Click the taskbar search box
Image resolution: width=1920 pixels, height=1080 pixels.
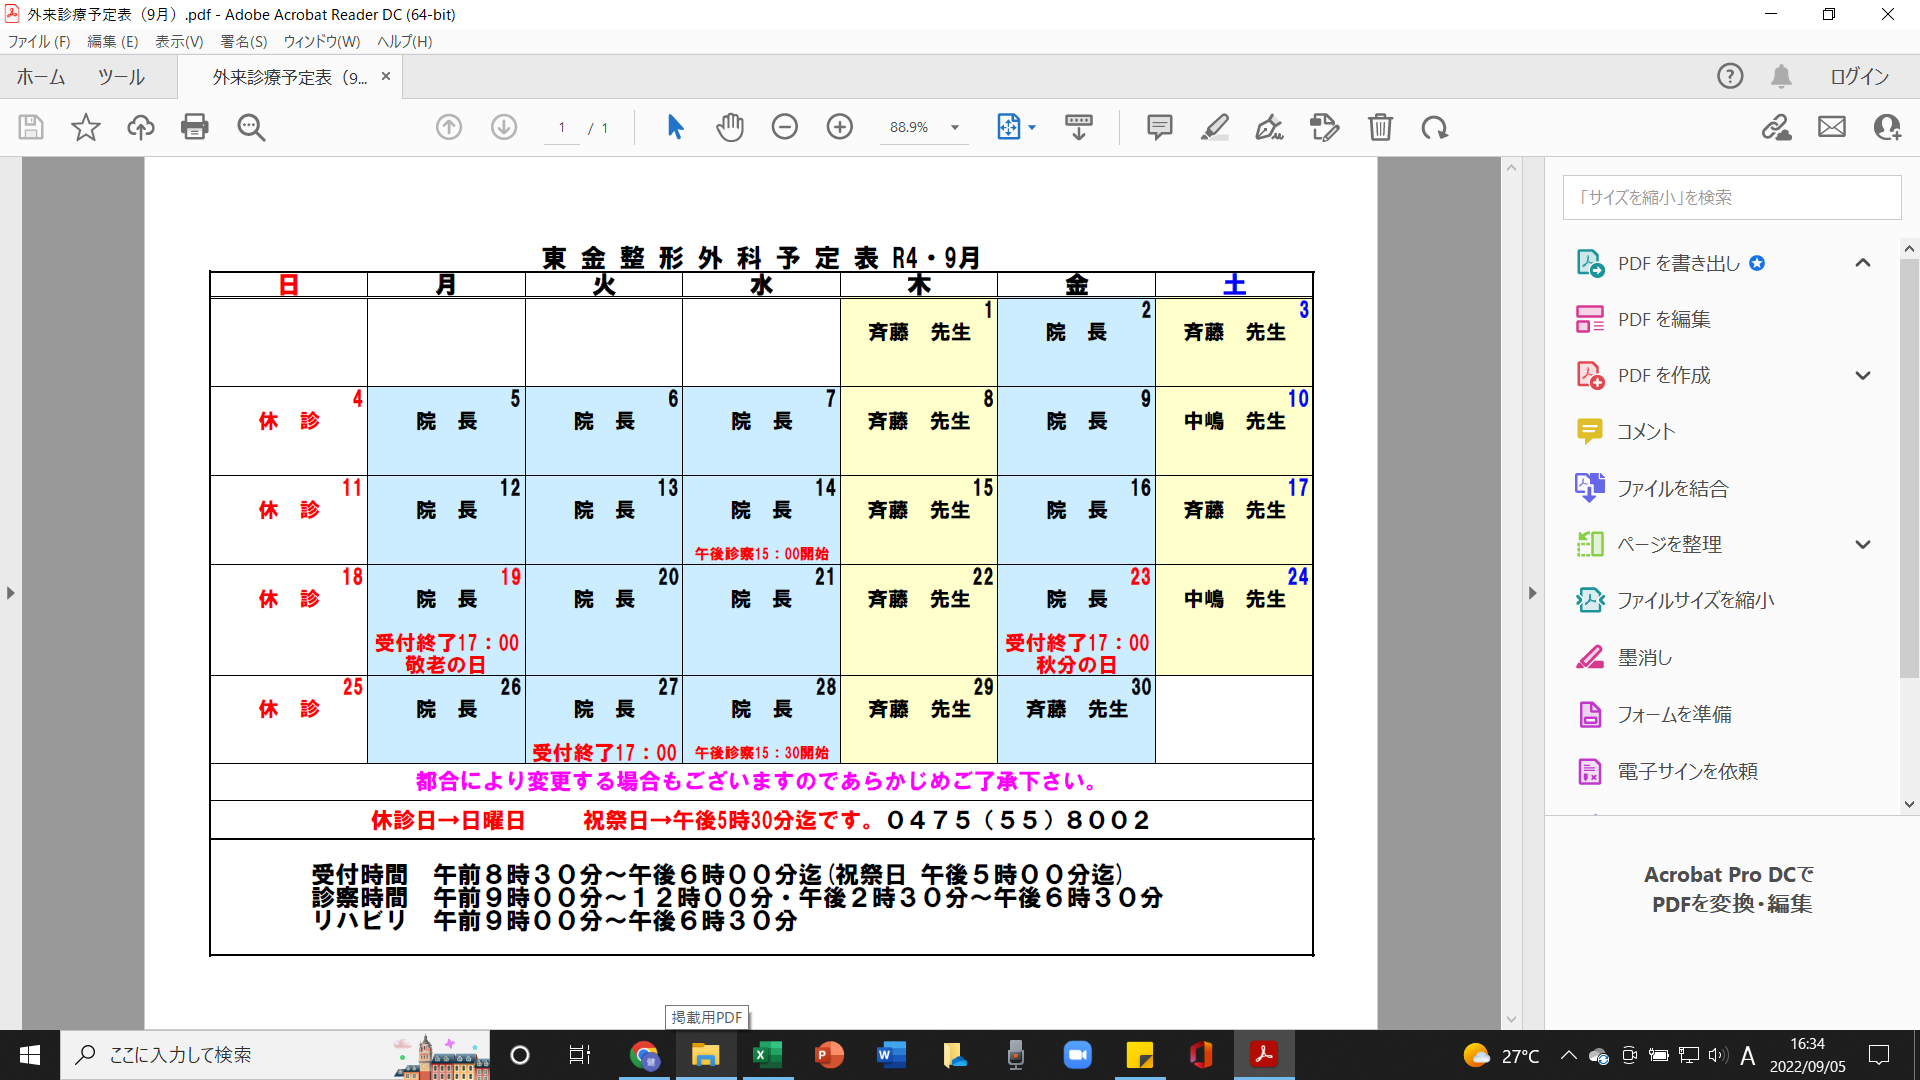coord(276,1055)
